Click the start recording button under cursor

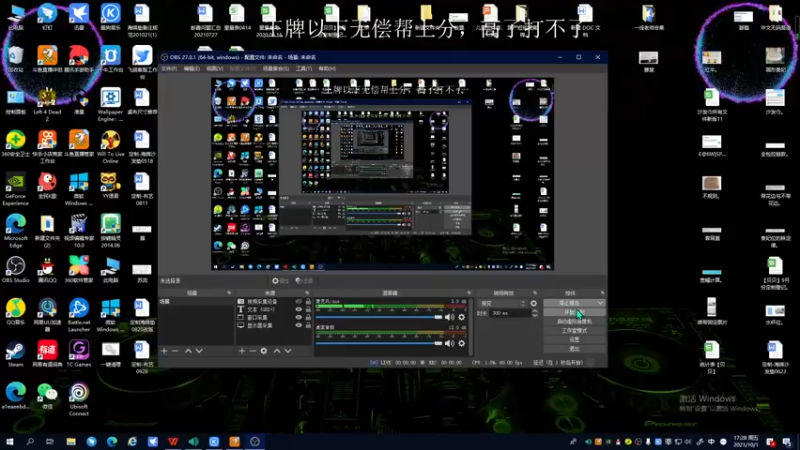(x=574, y=312)
